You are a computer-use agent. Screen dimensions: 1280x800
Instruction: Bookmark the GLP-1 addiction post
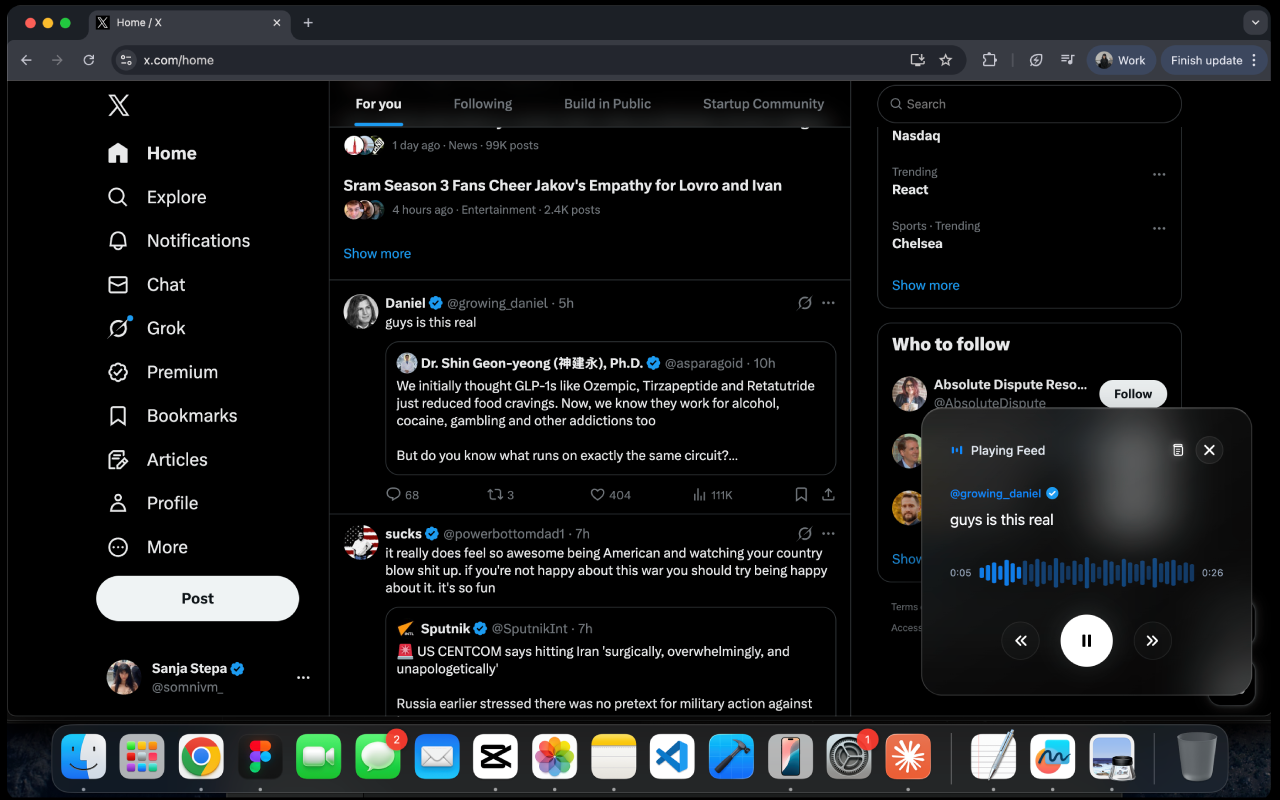pos(801,494)
